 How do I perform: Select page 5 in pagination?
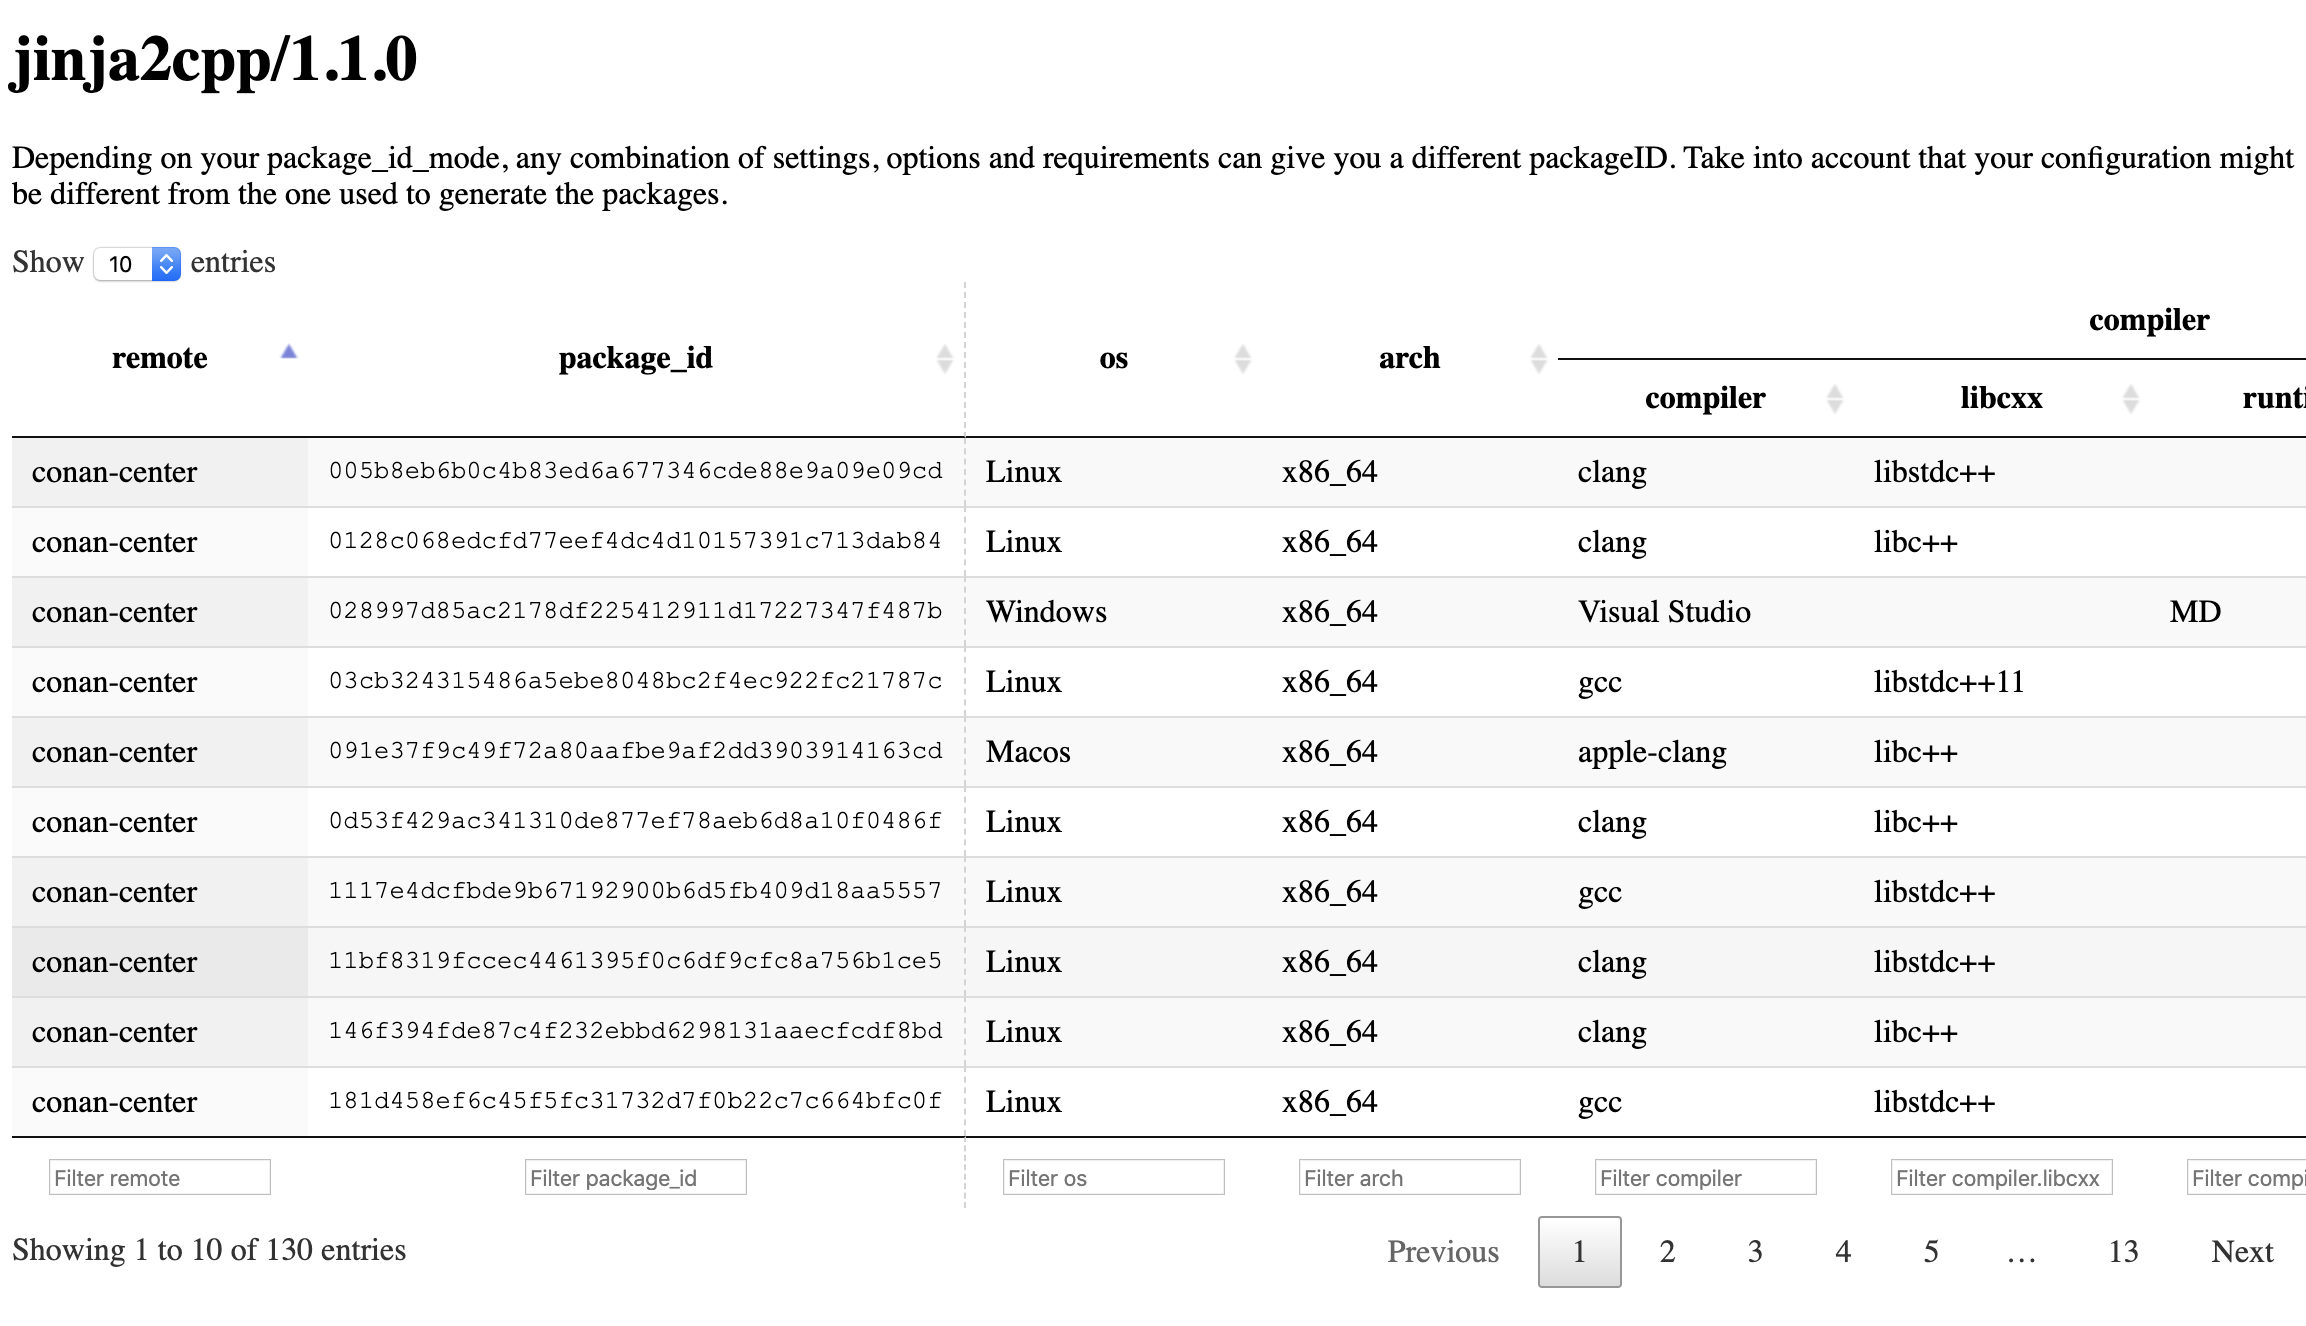point(1931,1252)
